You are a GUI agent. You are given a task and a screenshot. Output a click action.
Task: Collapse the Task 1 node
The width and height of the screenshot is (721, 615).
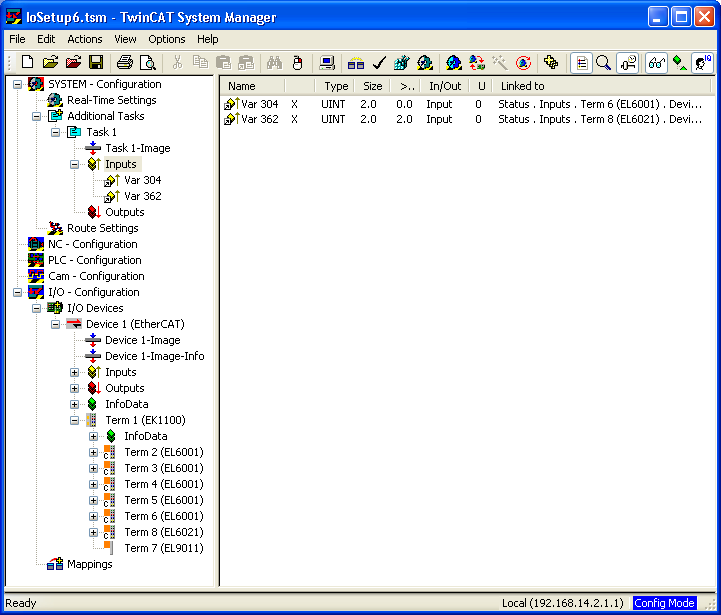coord(56,132)
